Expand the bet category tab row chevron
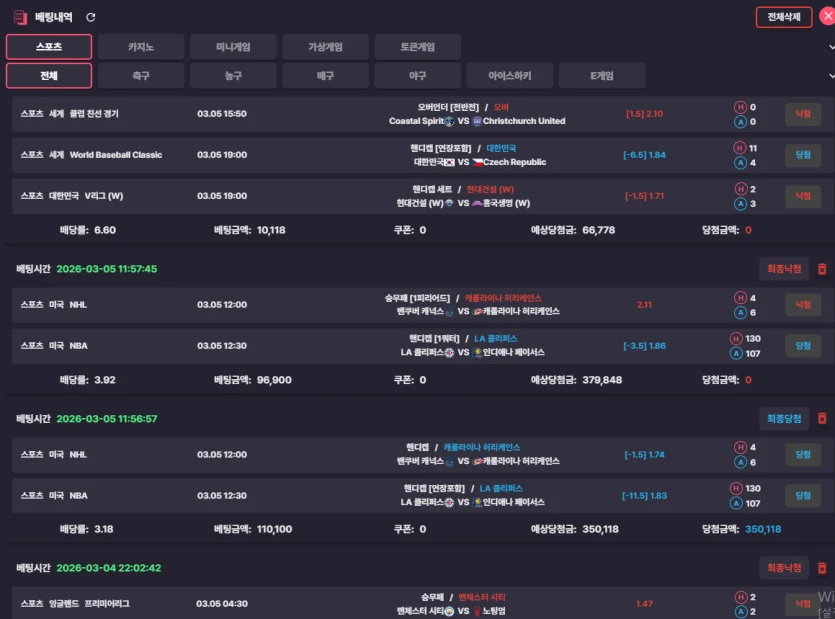The image size is (835, 619). pos(831,47)
